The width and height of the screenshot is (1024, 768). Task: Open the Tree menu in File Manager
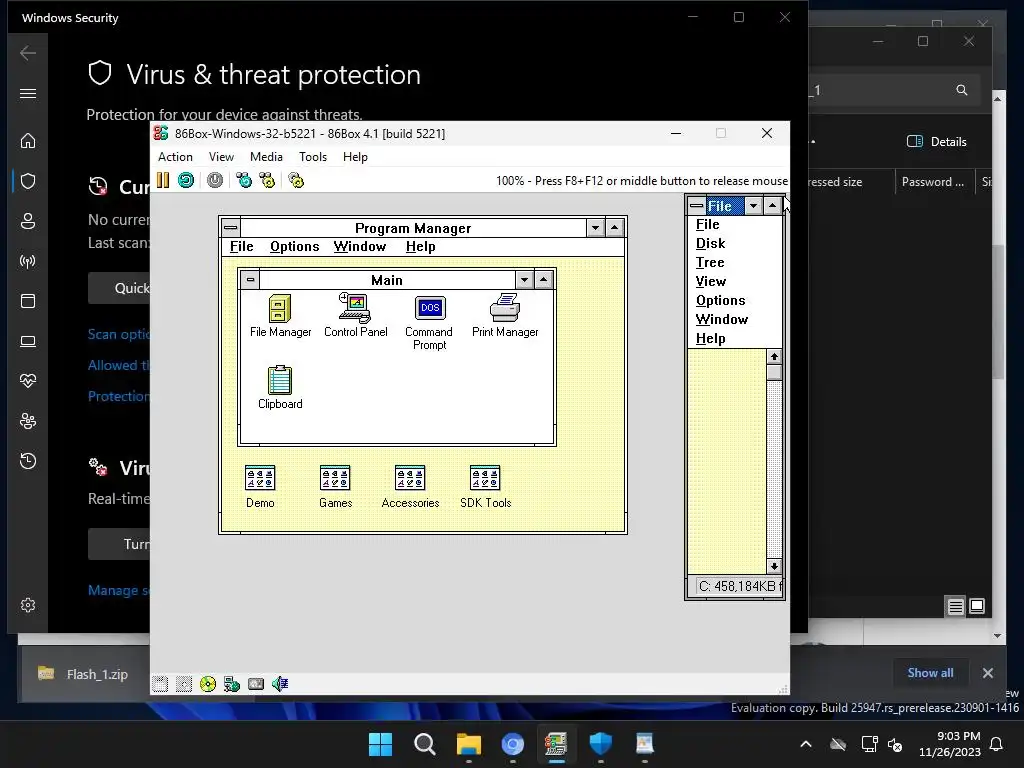[710, 263]
